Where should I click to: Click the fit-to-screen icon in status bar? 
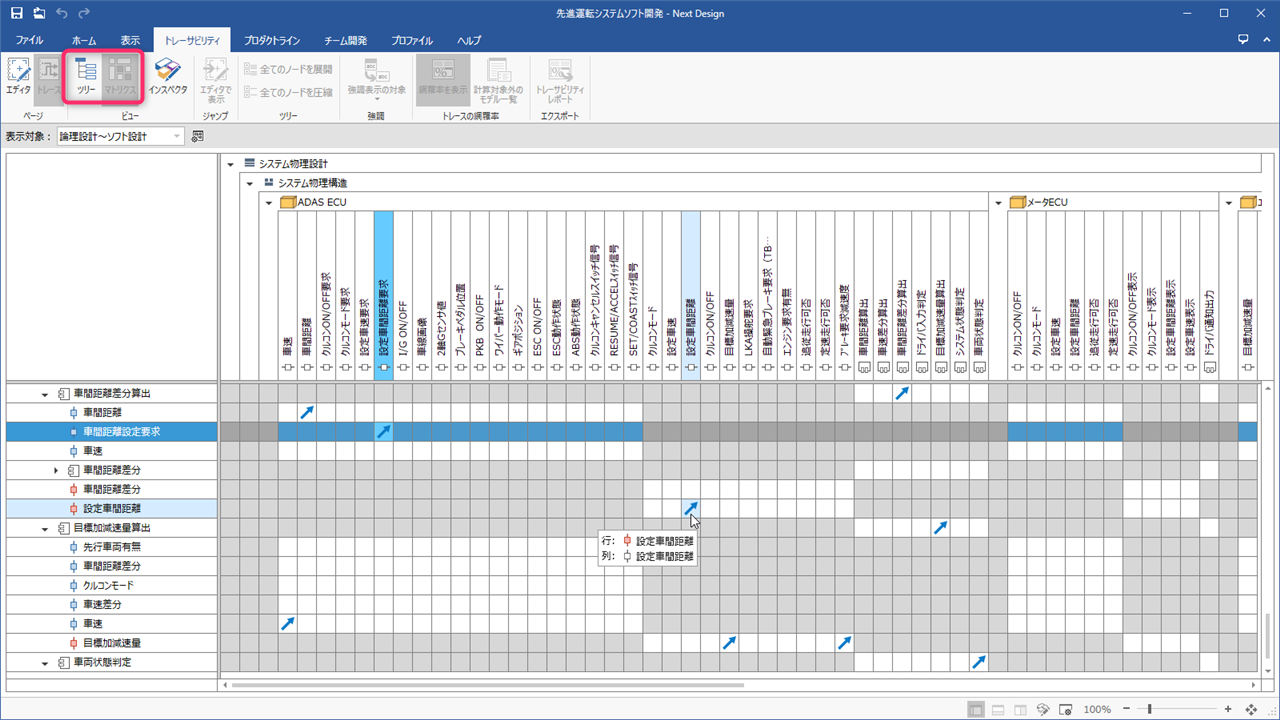[x=1251, y=709]
